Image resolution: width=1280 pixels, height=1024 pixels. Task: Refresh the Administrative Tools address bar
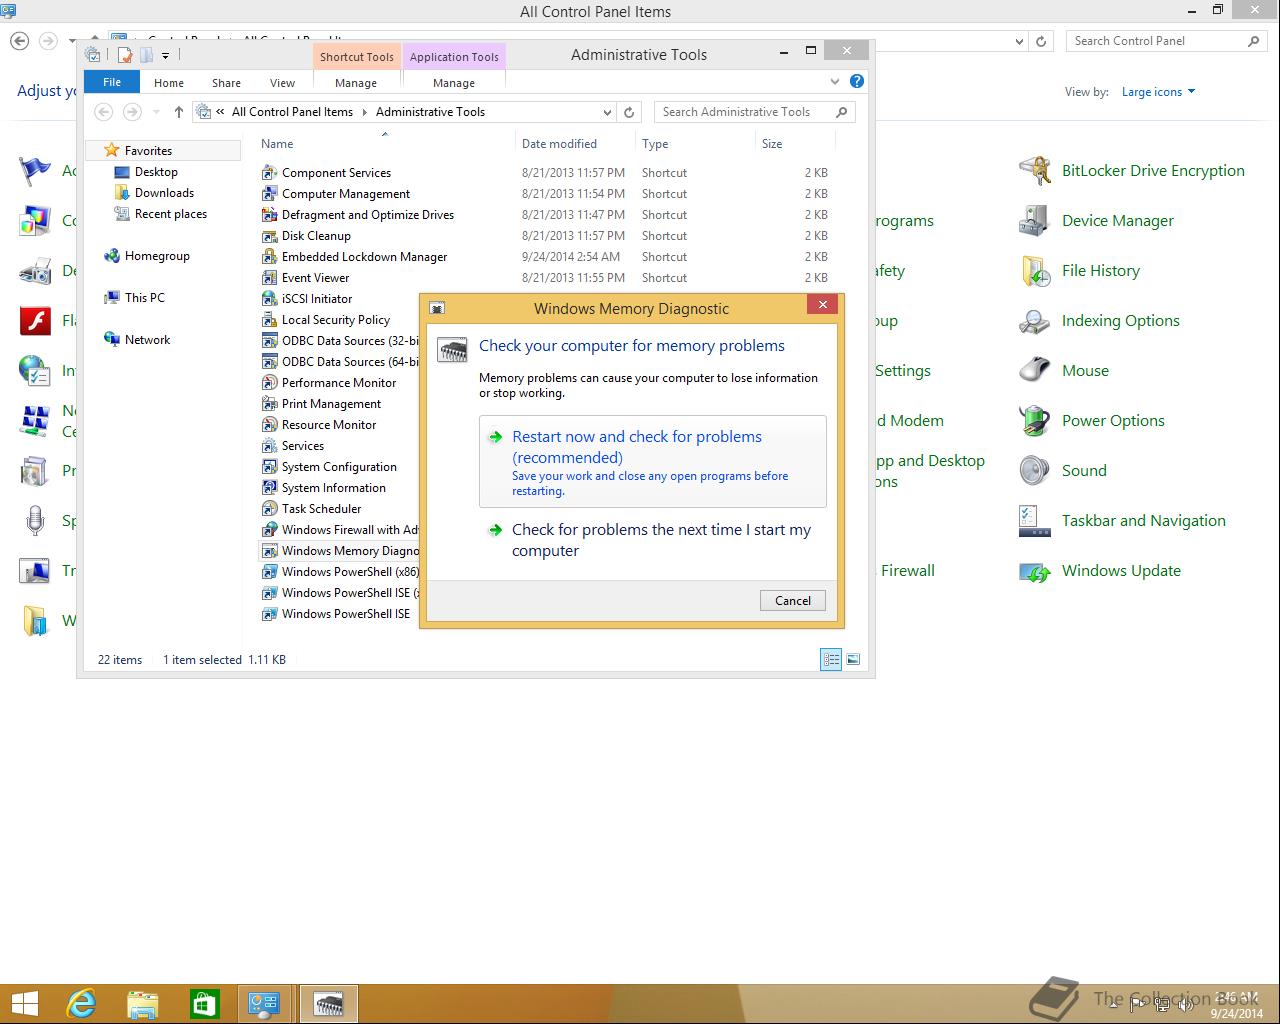click(629, 112)
